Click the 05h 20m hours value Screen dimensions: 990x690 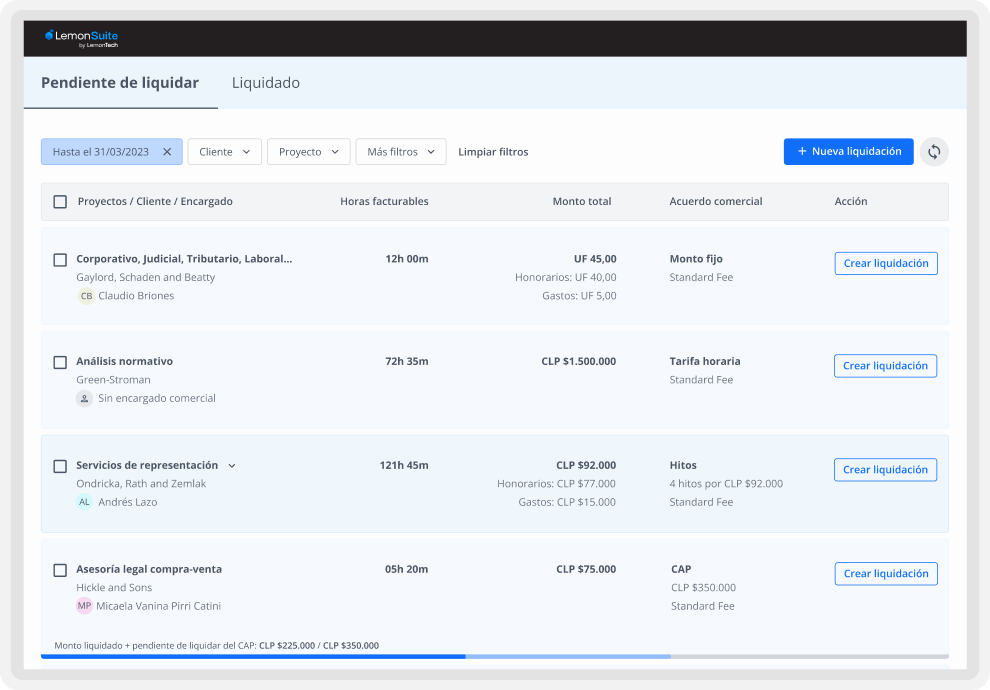click(407, 569)
